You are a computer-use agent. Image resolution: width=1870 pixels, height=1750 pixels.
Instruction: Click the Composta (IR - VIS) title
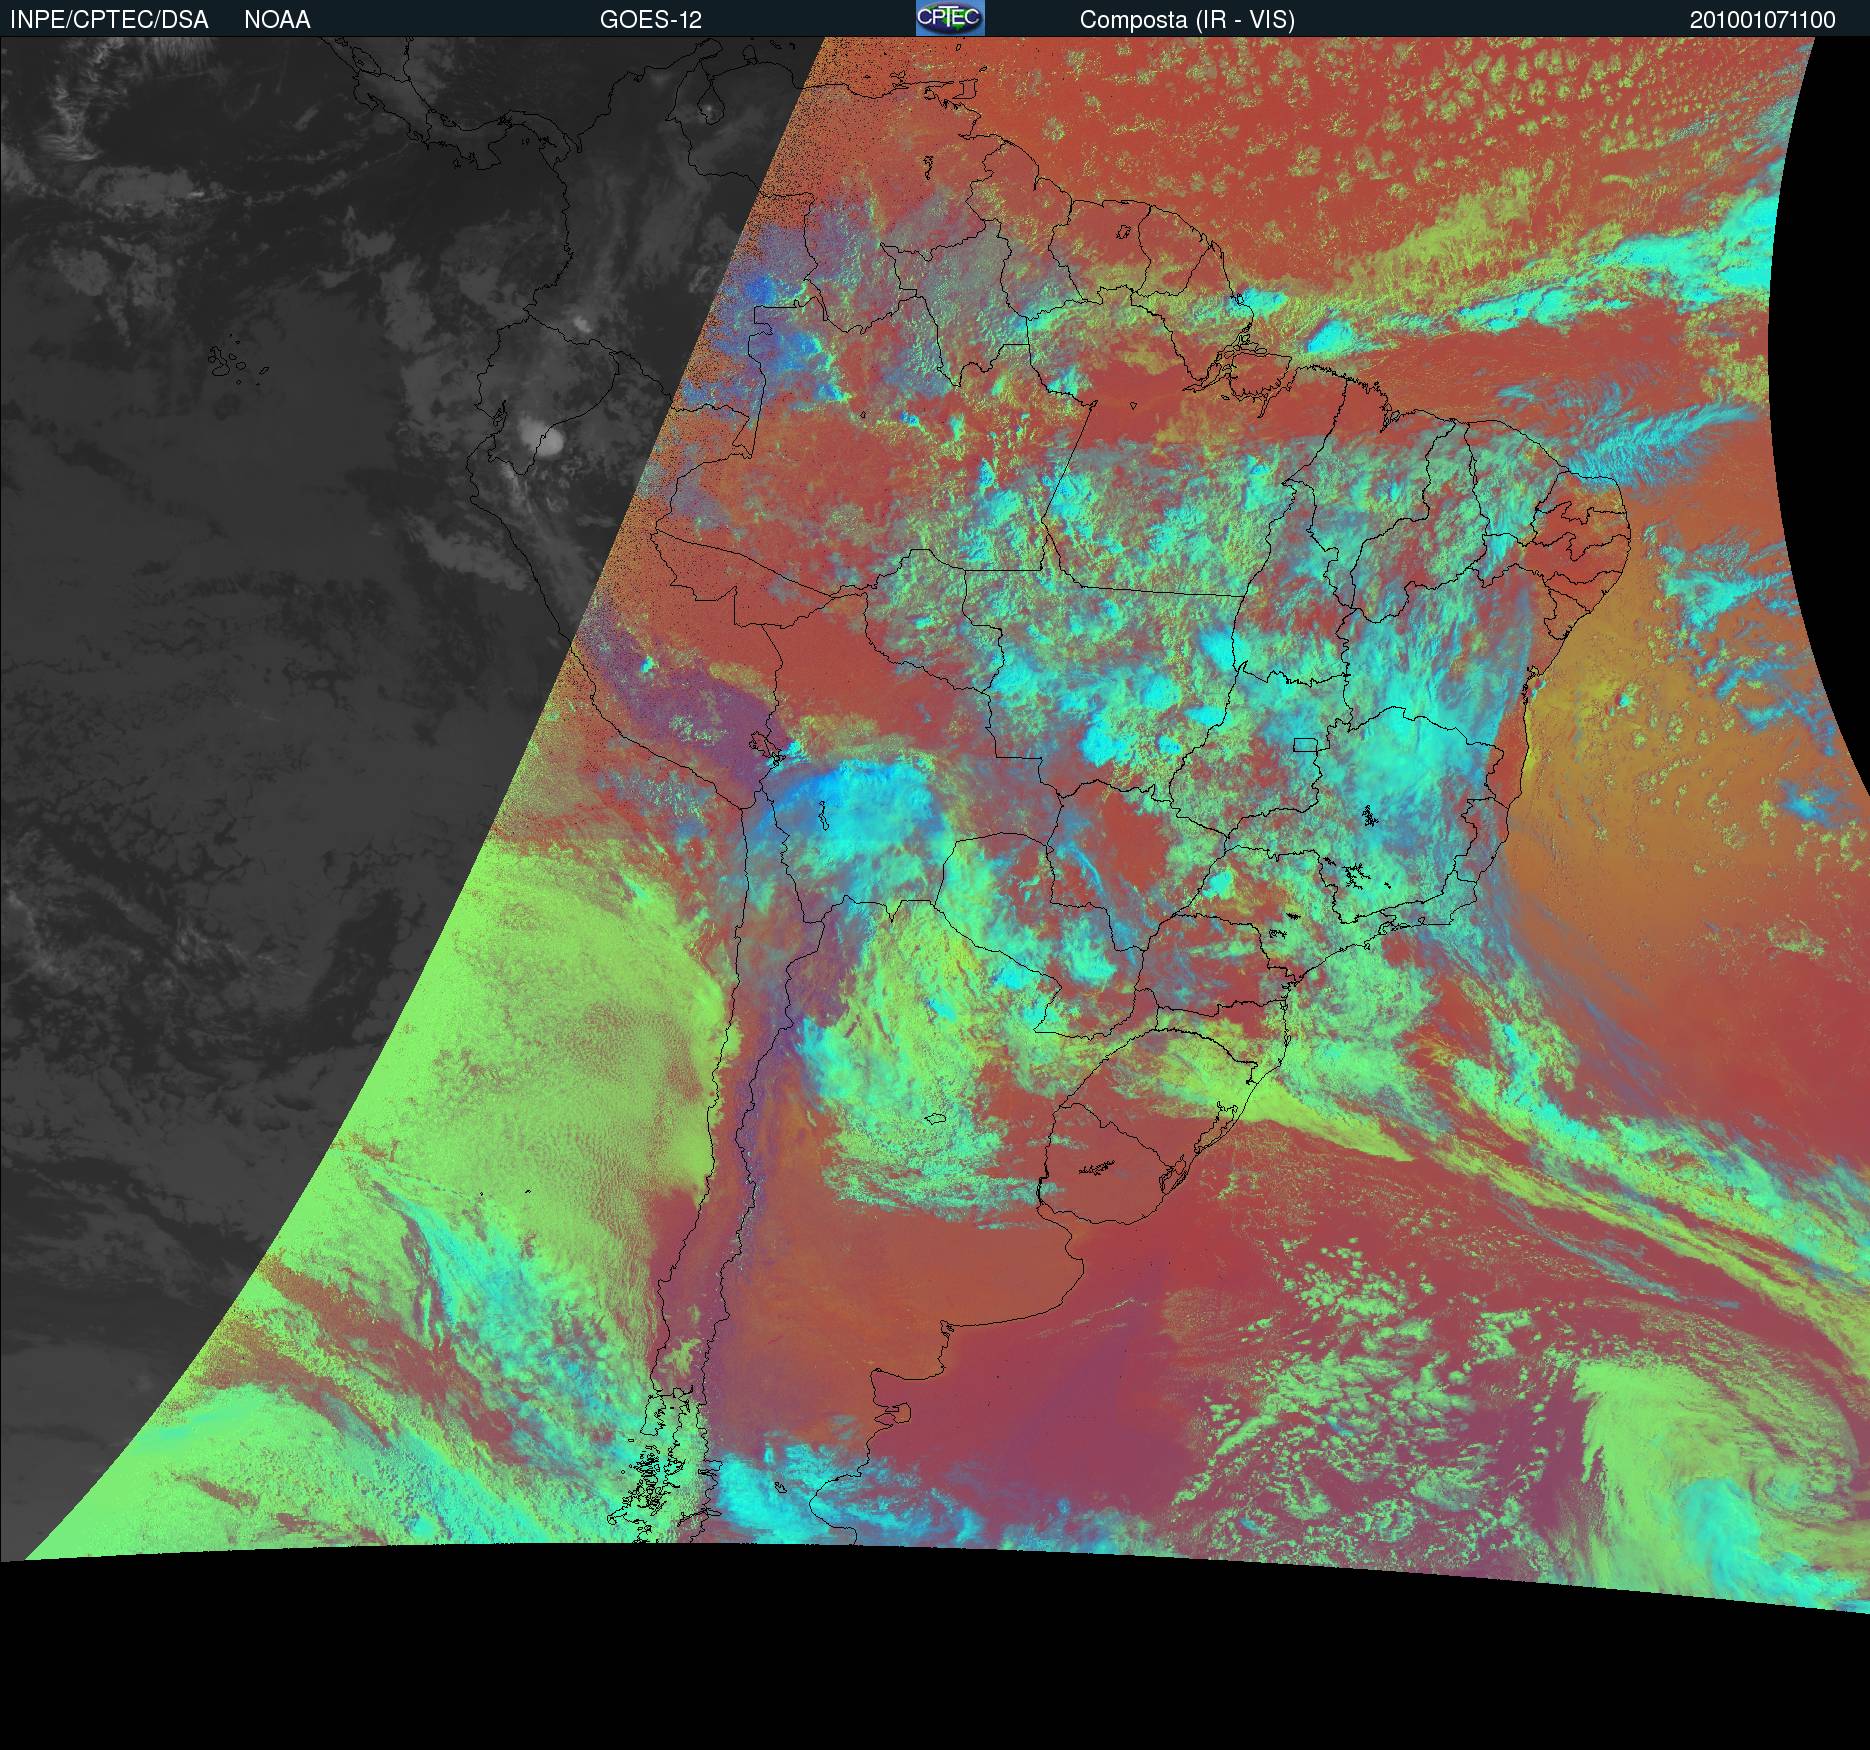coord(1187,20)
